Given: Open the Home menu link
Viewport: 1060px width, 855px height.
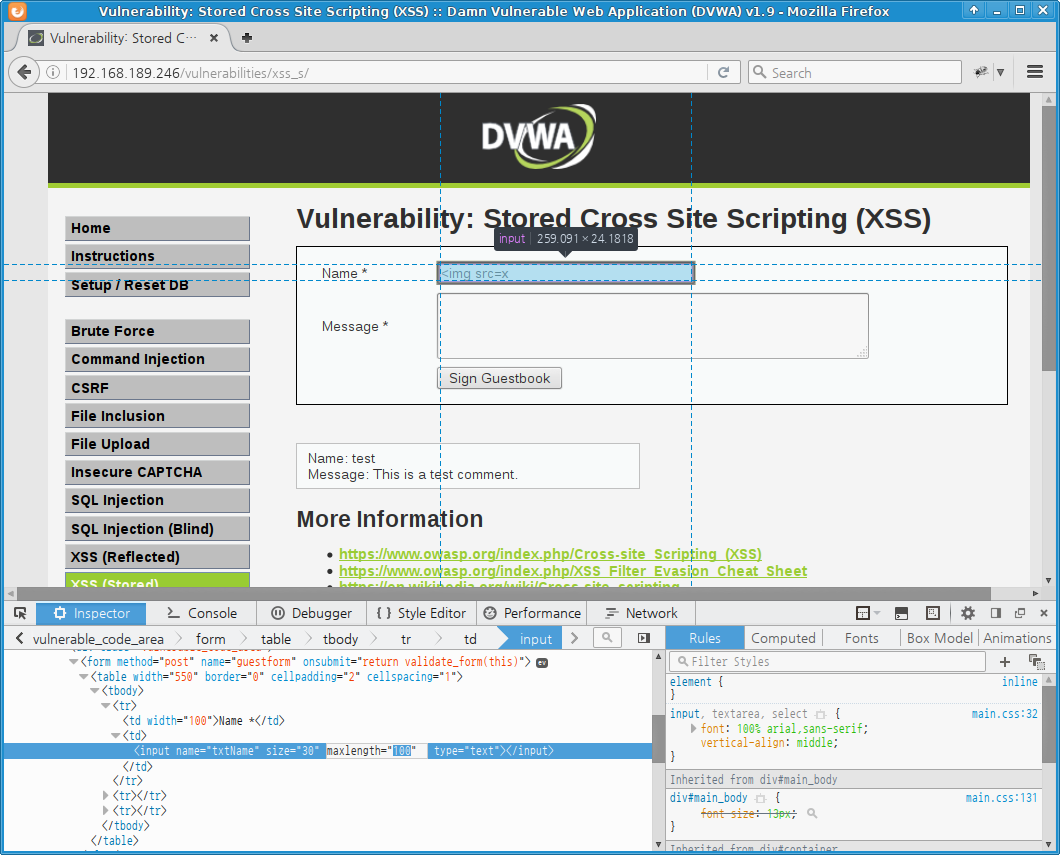Looking at the screenshot, I should (x=158, y=228).
